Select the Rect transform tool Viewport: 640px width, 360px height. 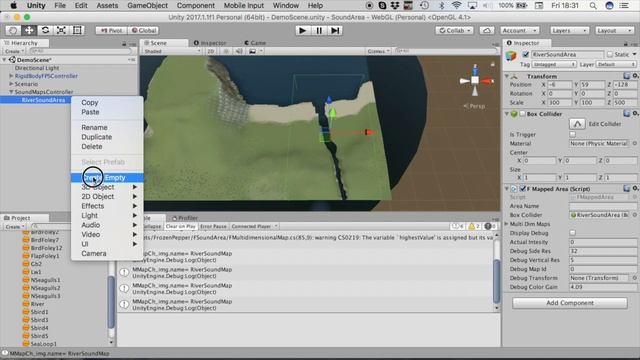[77, 30]
